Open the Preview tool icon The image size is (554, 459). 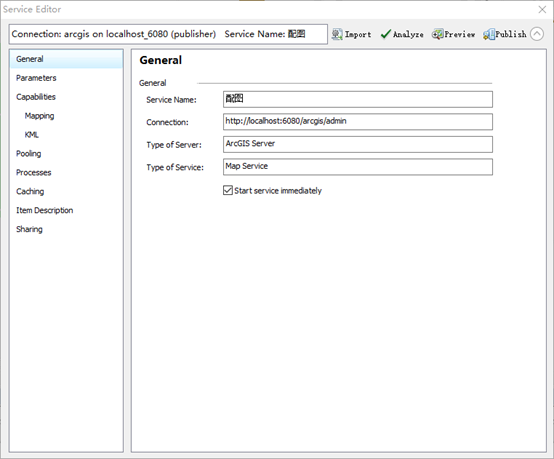[437, 34]
